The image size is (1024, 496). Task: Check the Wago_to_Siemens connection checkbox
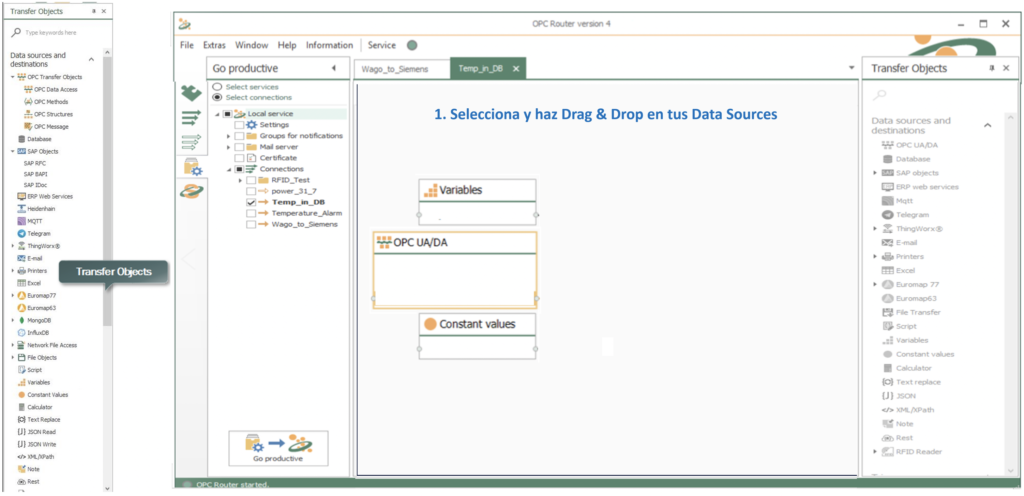251,225
